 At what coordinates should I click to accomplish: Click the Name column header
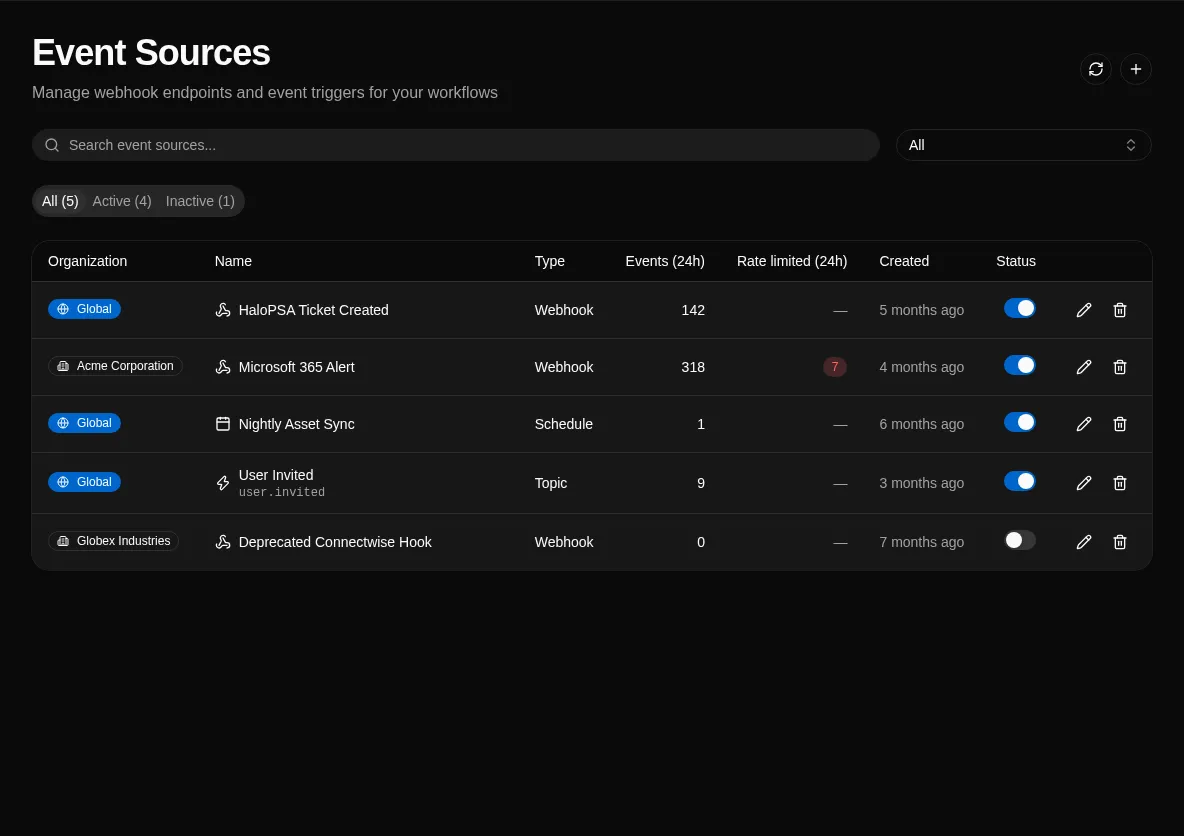point(233,261)
